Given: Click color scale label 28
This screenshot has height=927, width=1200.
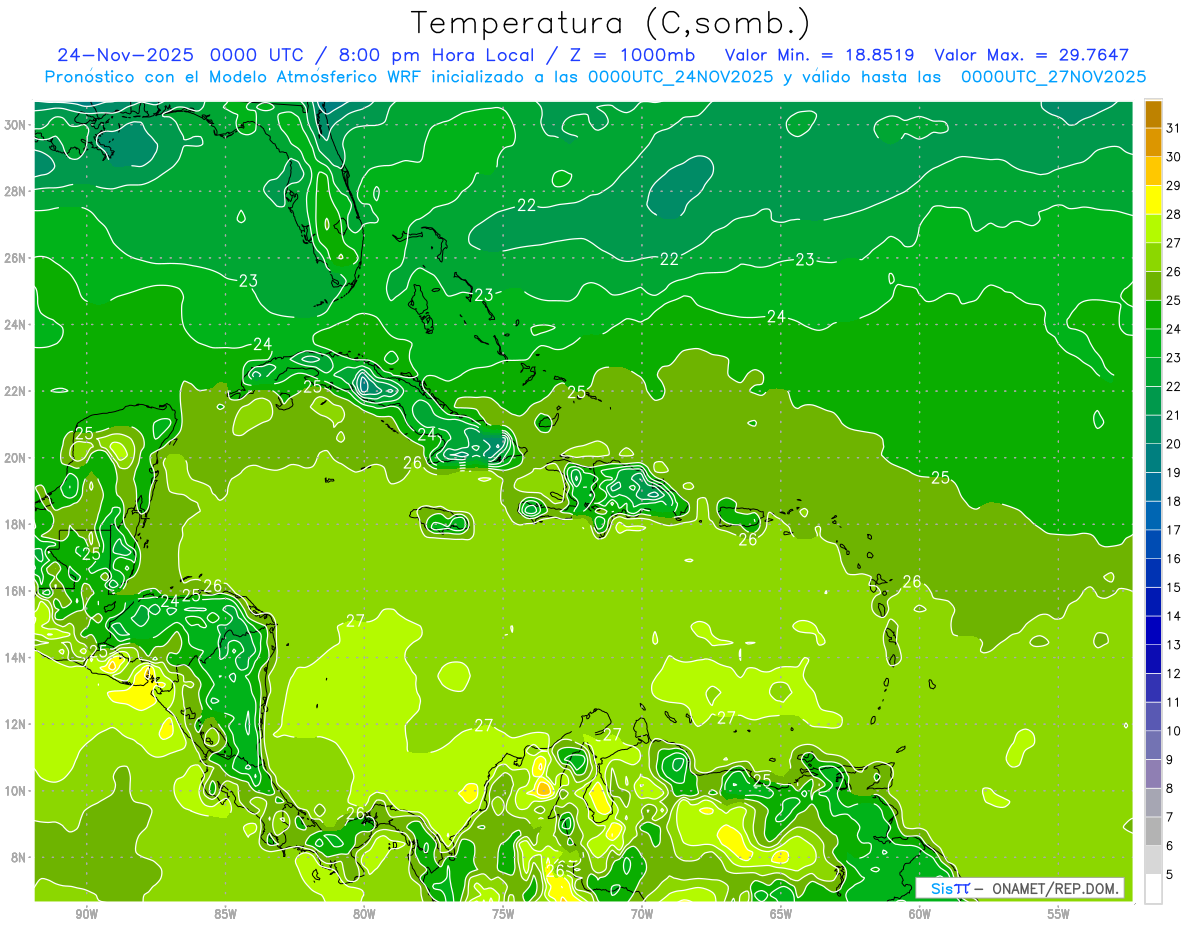Looking at the screenshot, I should 1174,214.
